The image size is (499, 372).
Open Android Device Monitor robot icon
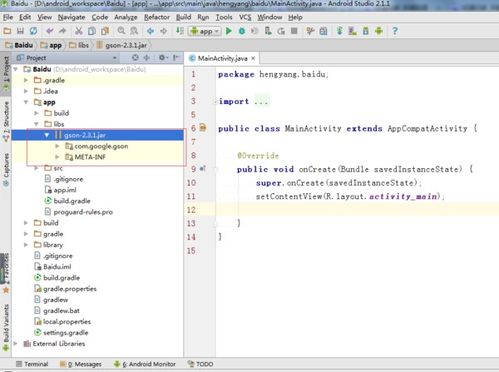pyautogui.click(x=379, y=31)
